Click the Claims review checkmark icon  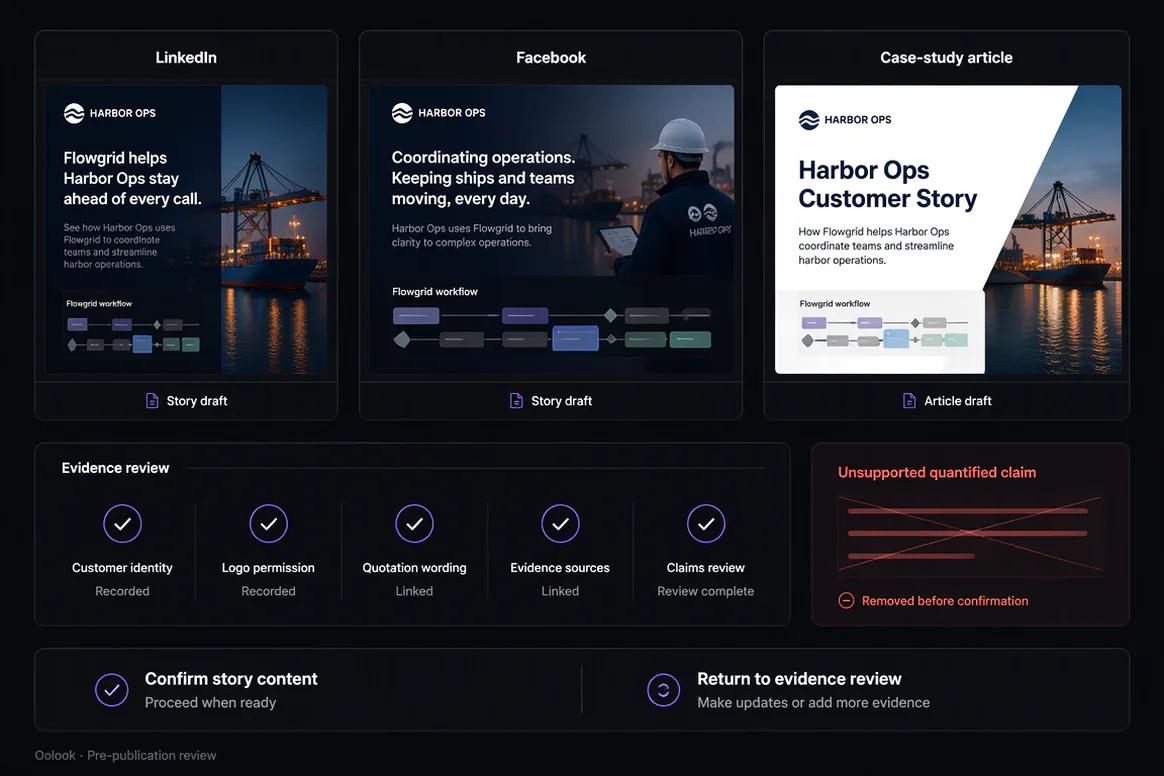coord(706,524)
